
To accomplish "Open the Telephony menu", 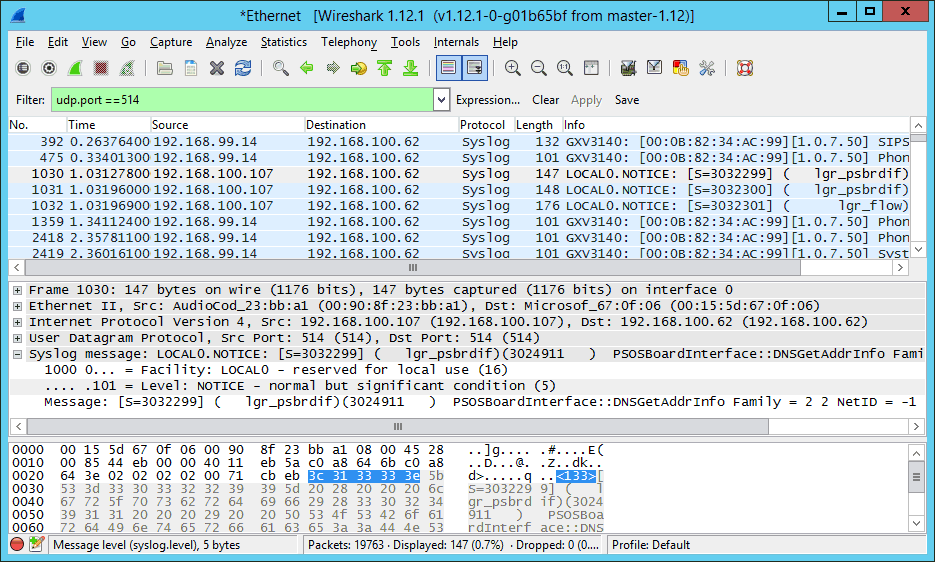I will coord(349,42).
